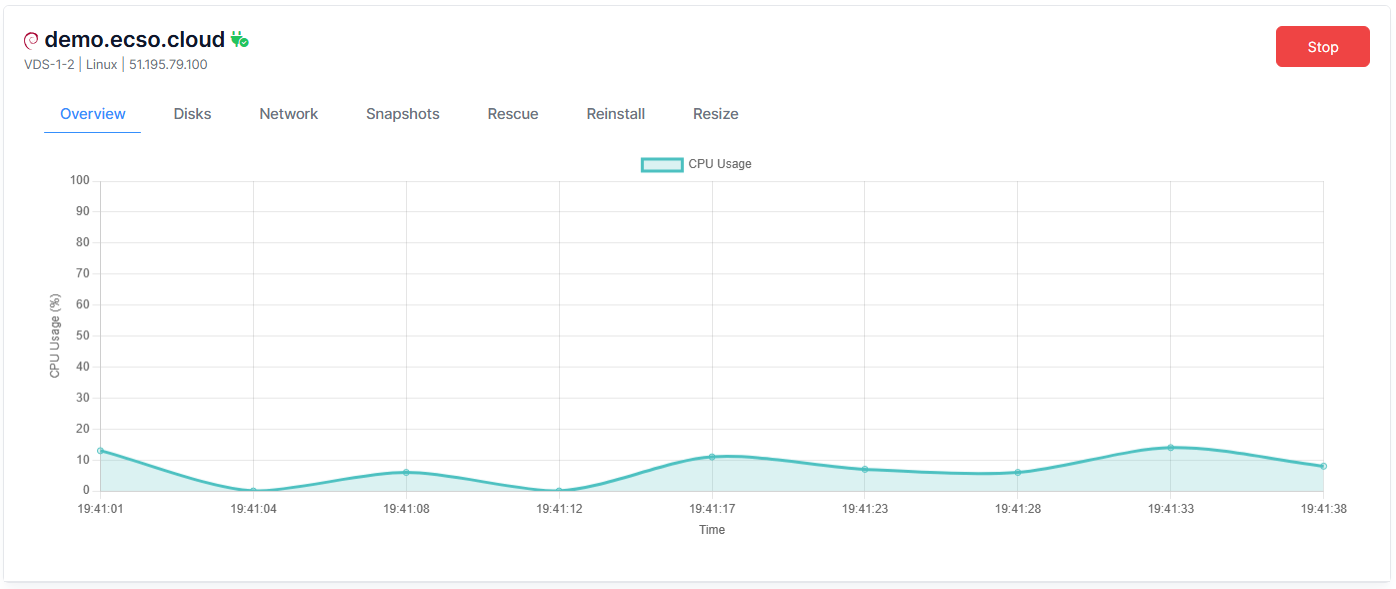Viewport: 1396px width, 589px height.
Task: Click the last data point at 19:41:38
Action: tap(1323, 466)
